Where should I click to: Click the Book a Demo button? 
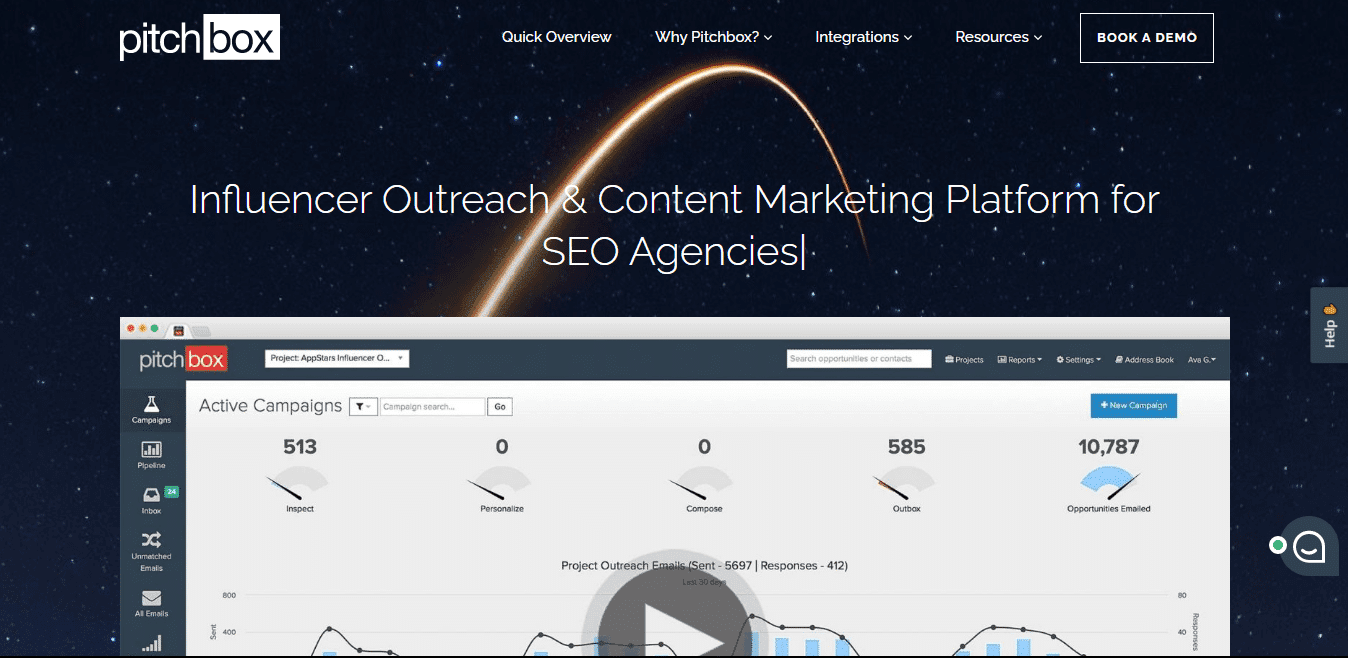pyautogui.click(x=1147, y=38)
